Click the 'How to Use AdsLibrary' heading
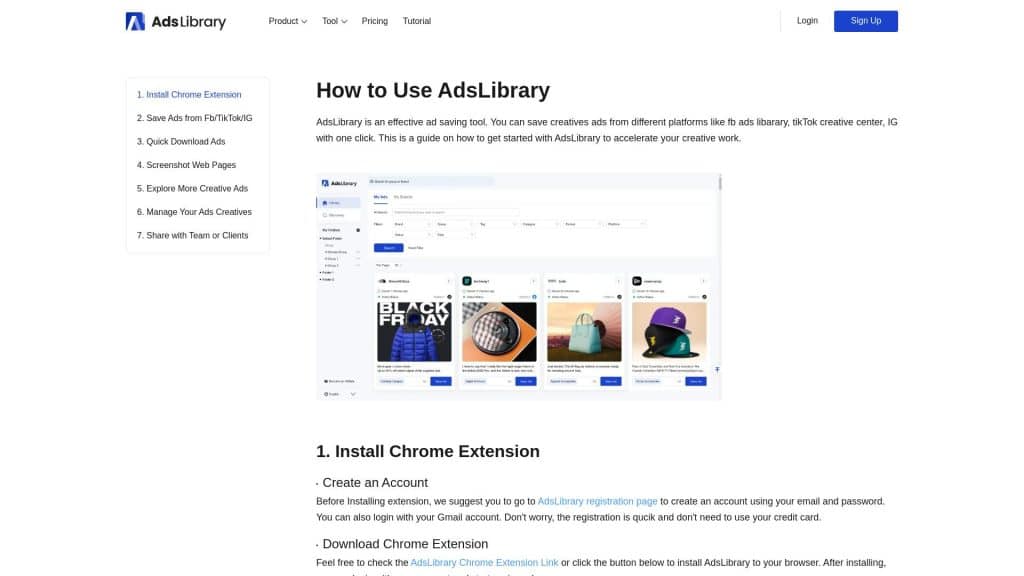Viewport: 1024px width, 576px height. (x=433, y=90)
